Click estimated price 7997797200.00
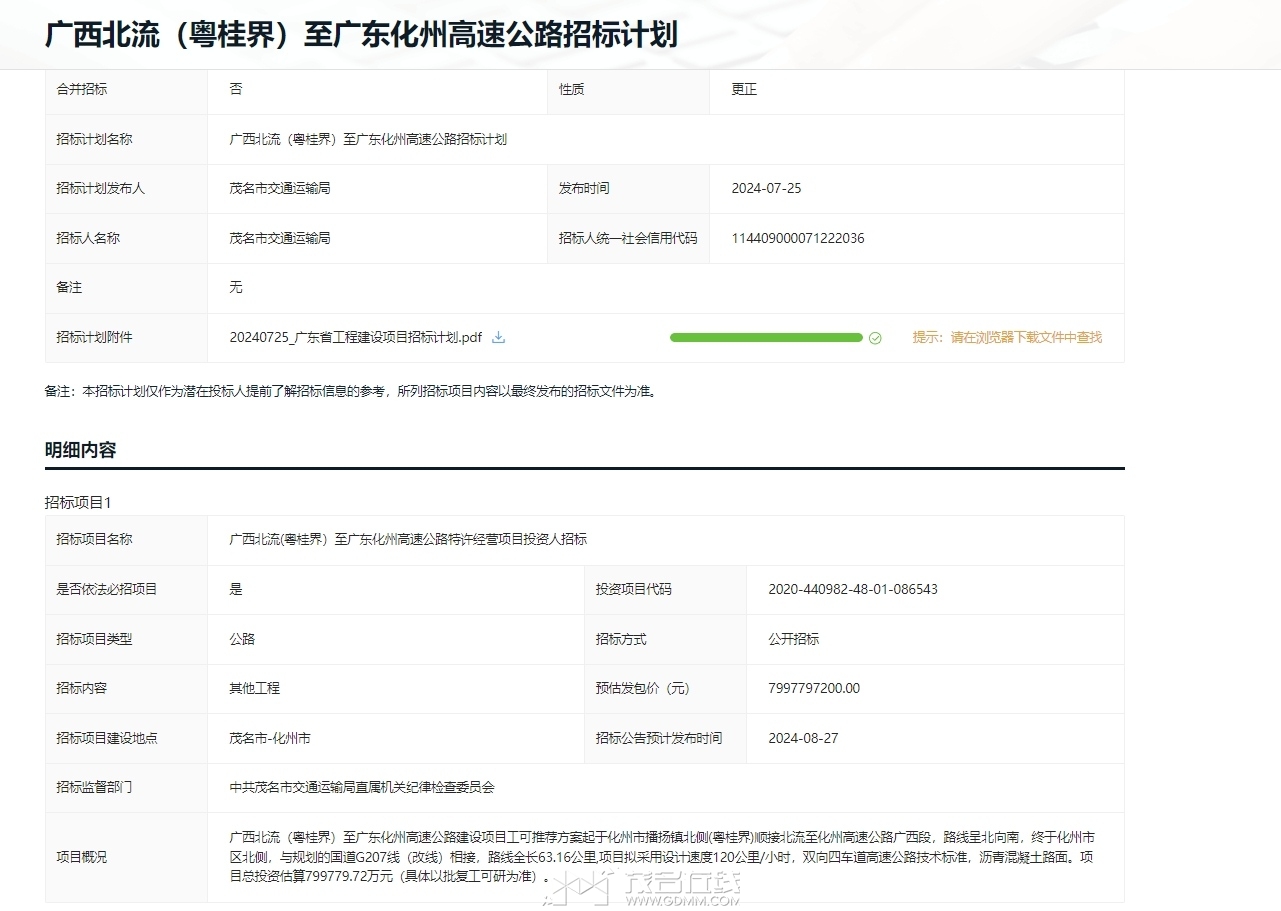1281x911 pixels. (x=814, y=688)
